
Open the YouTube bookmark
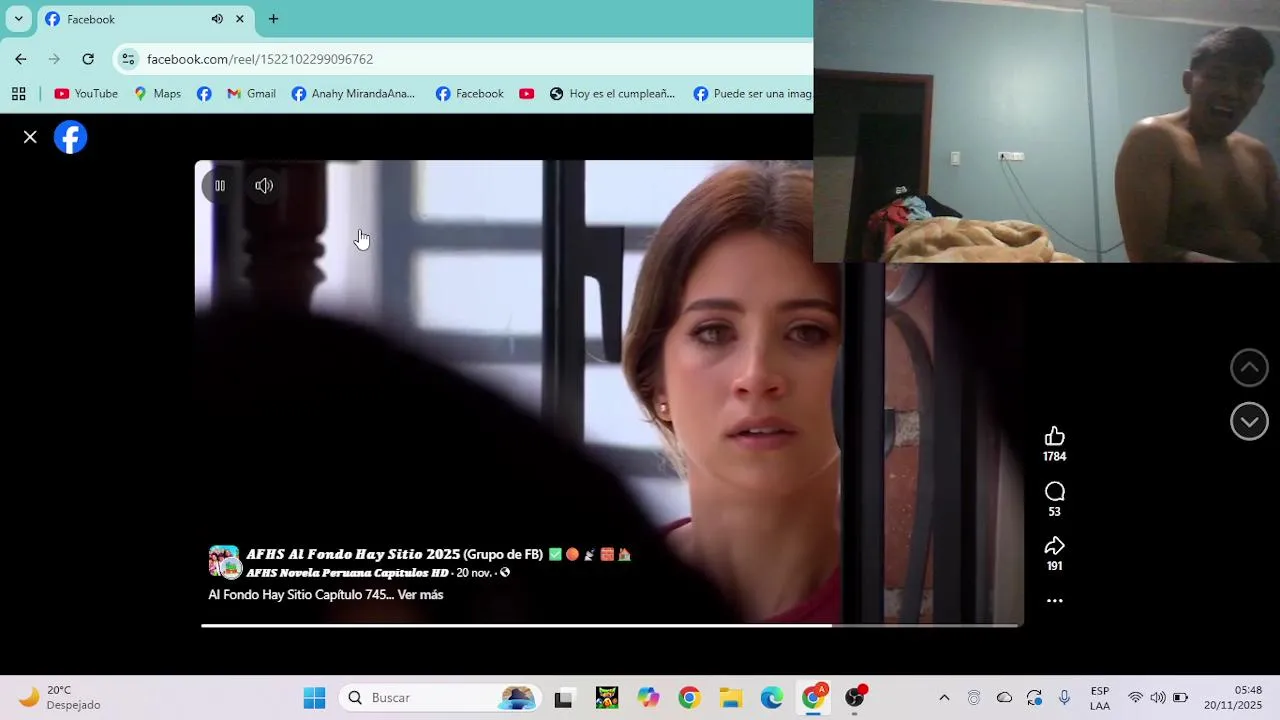click(86, 94)
